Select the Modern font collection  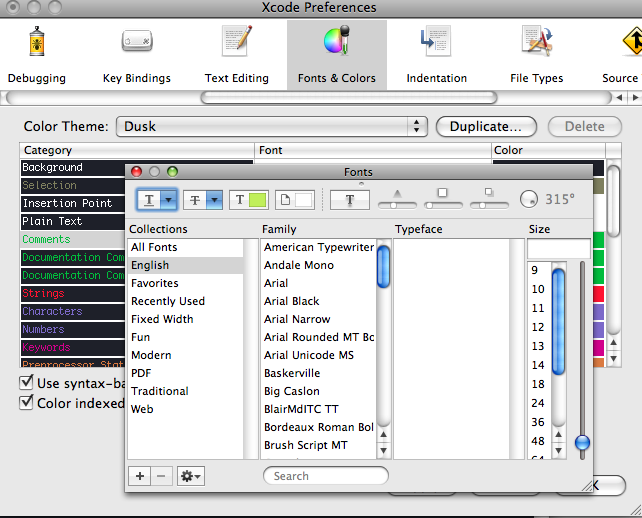click(x=185, y=355)
